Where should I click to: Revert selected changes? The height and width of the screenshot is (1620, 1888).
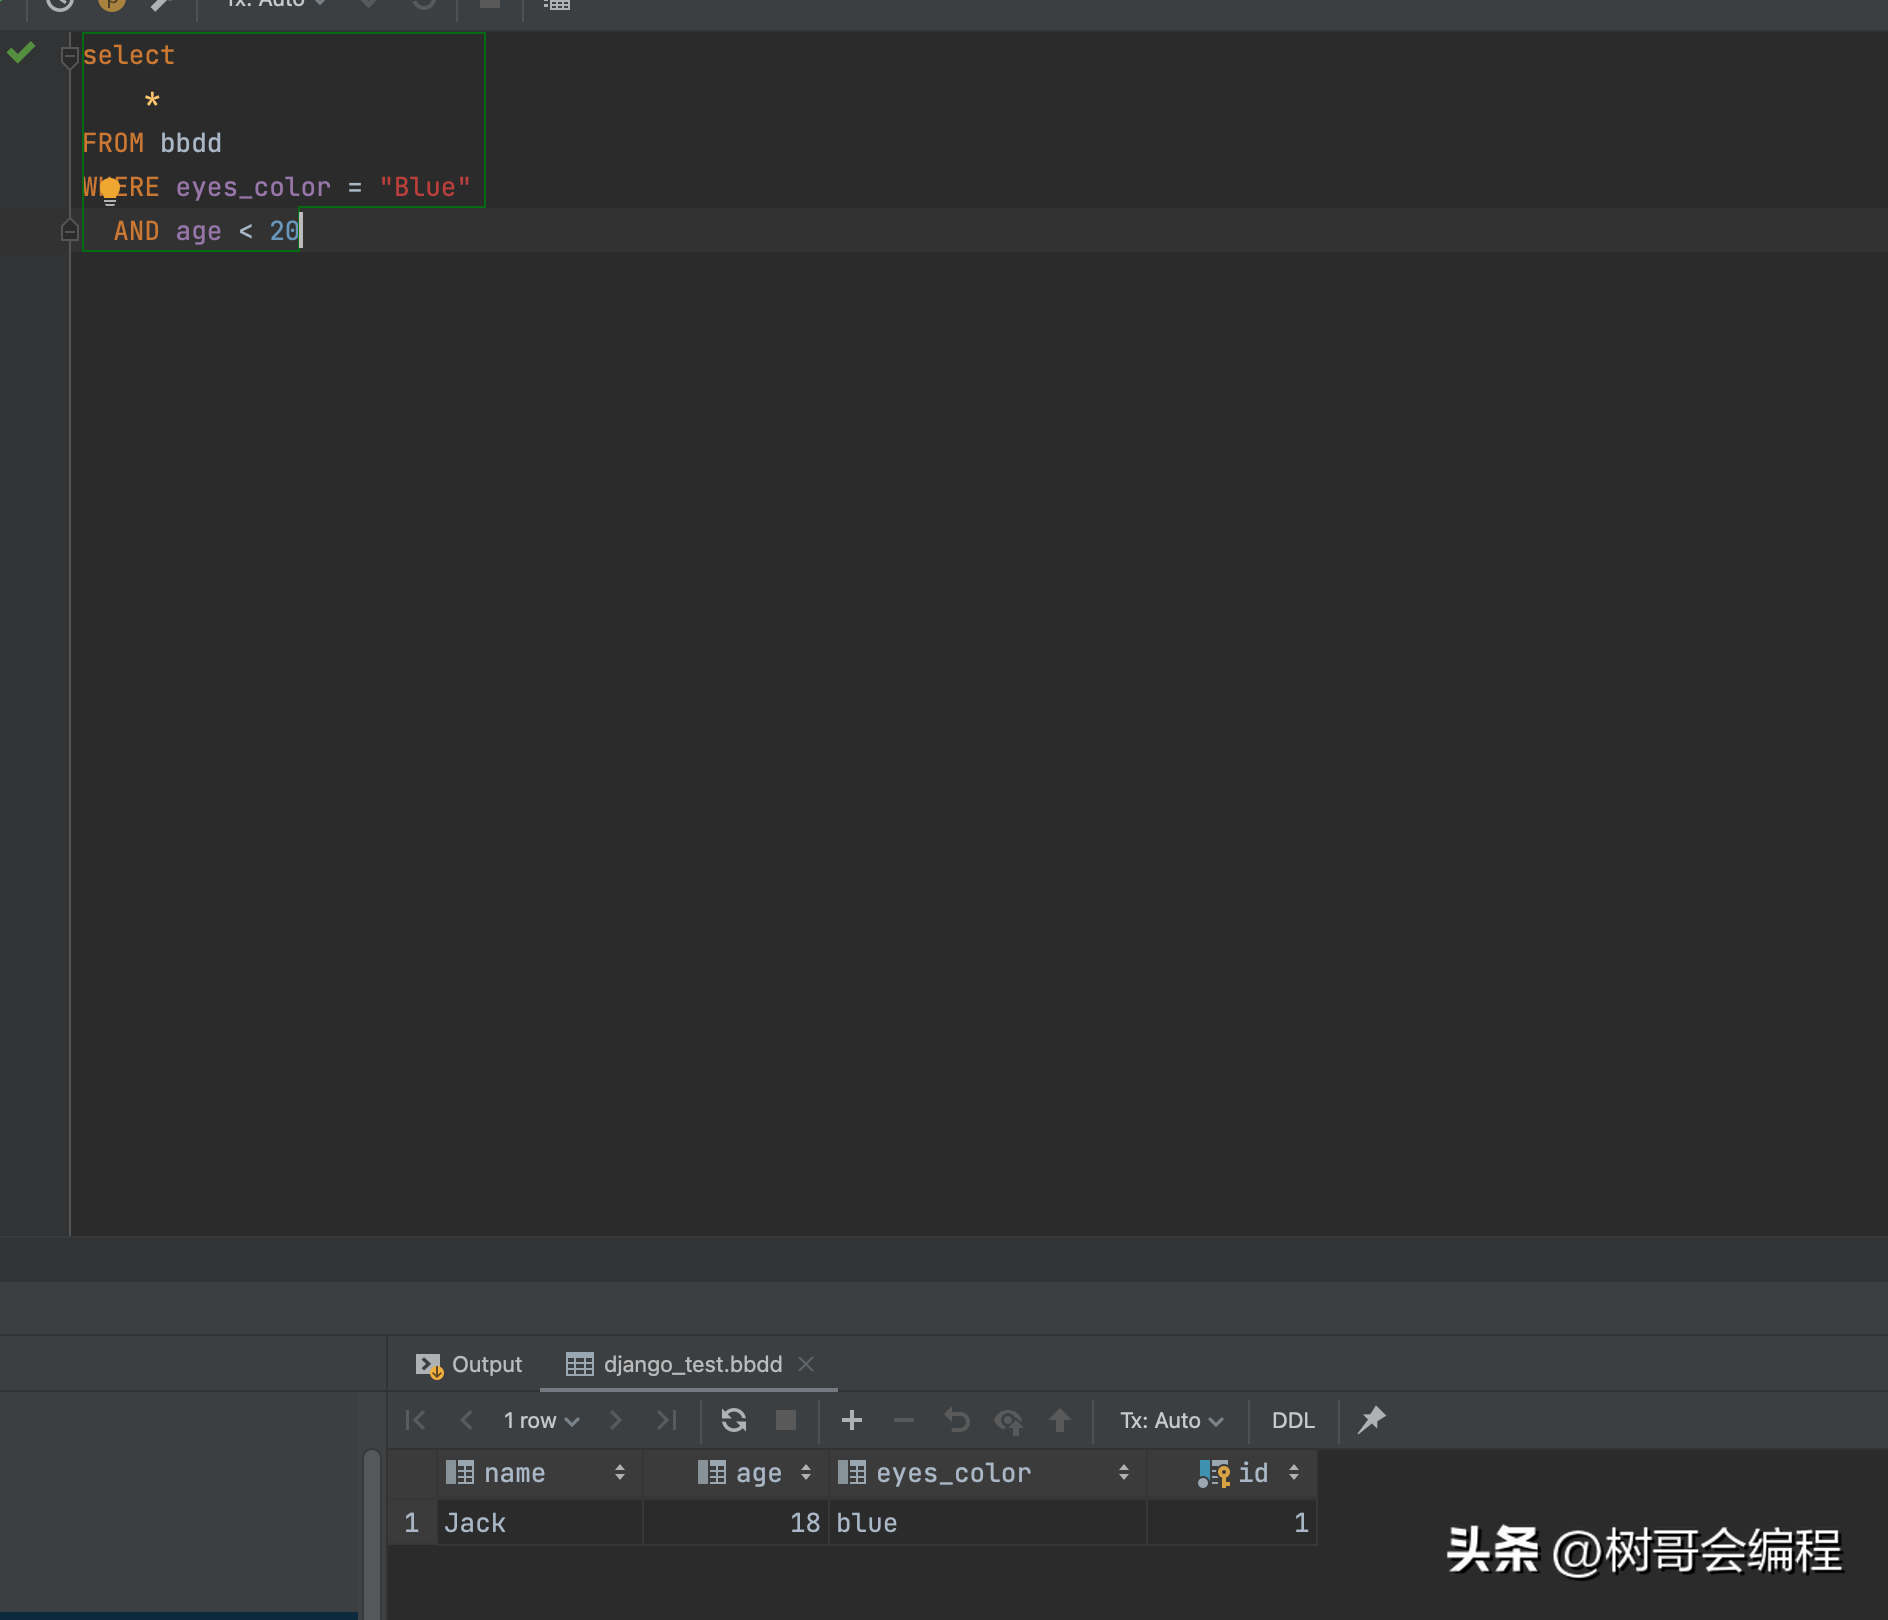point(957,1420)
